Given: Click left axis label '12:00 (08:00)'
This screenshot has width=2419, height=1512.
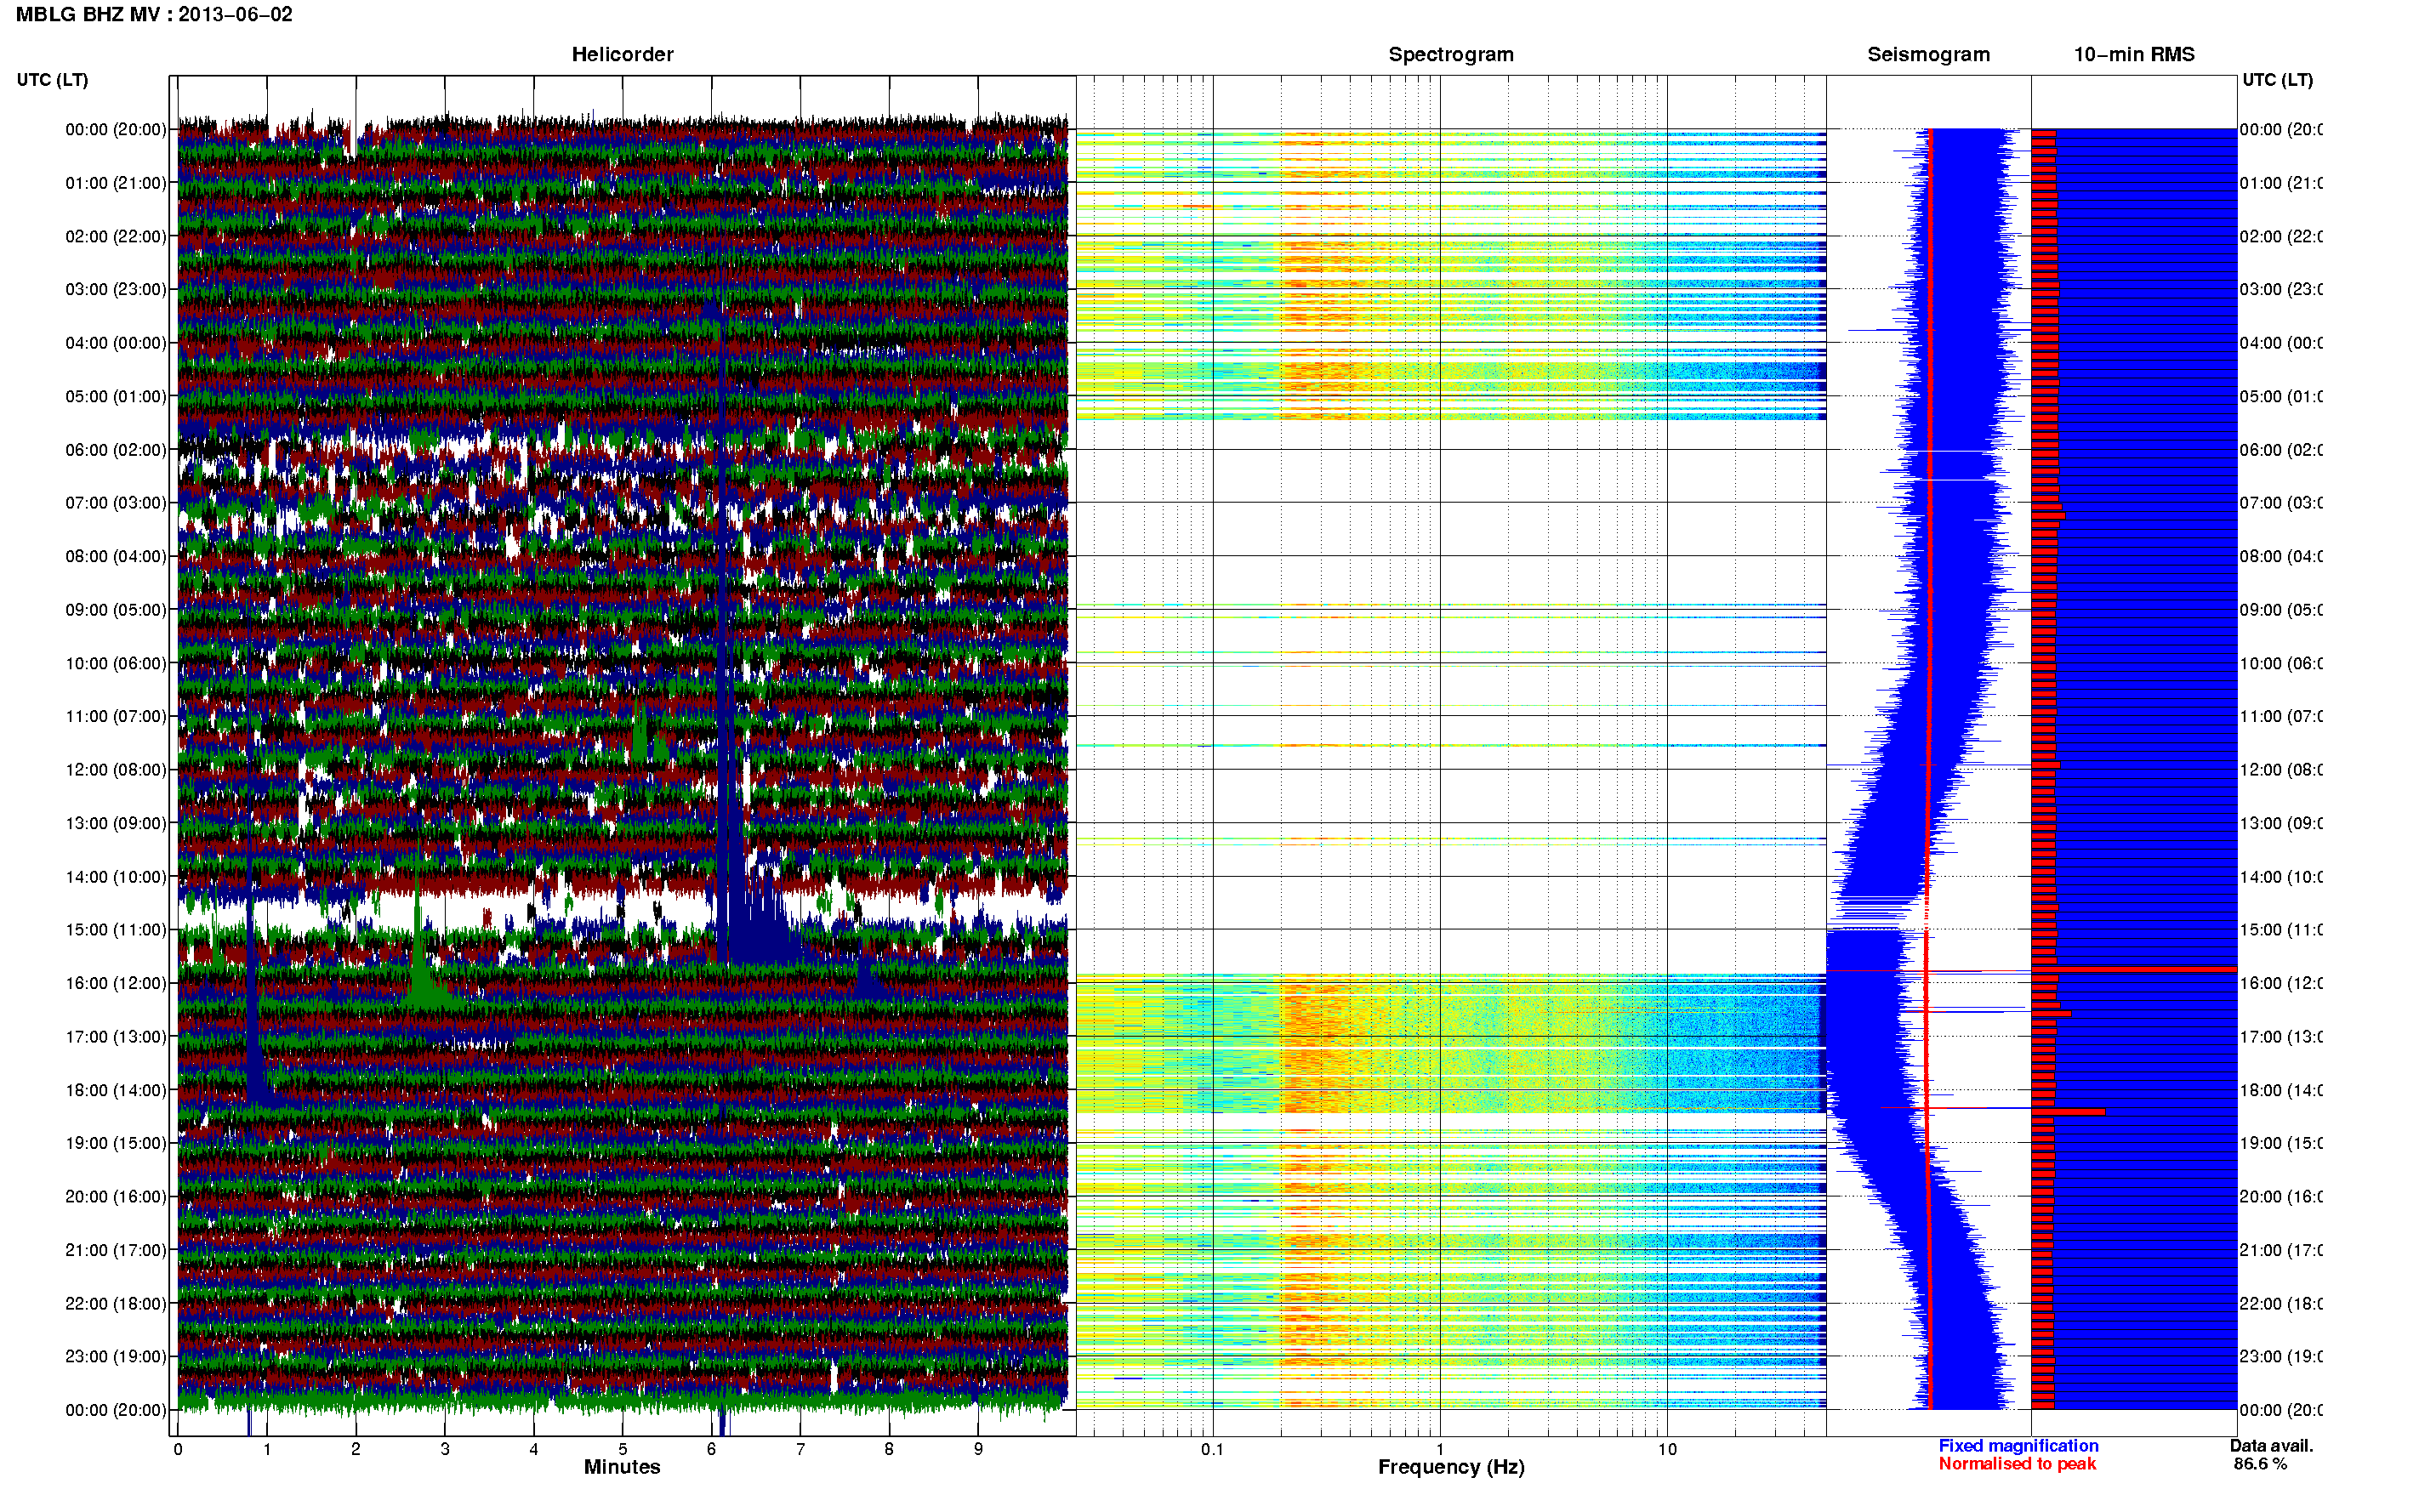Looking at the screenshot, I should click(116, 770).
